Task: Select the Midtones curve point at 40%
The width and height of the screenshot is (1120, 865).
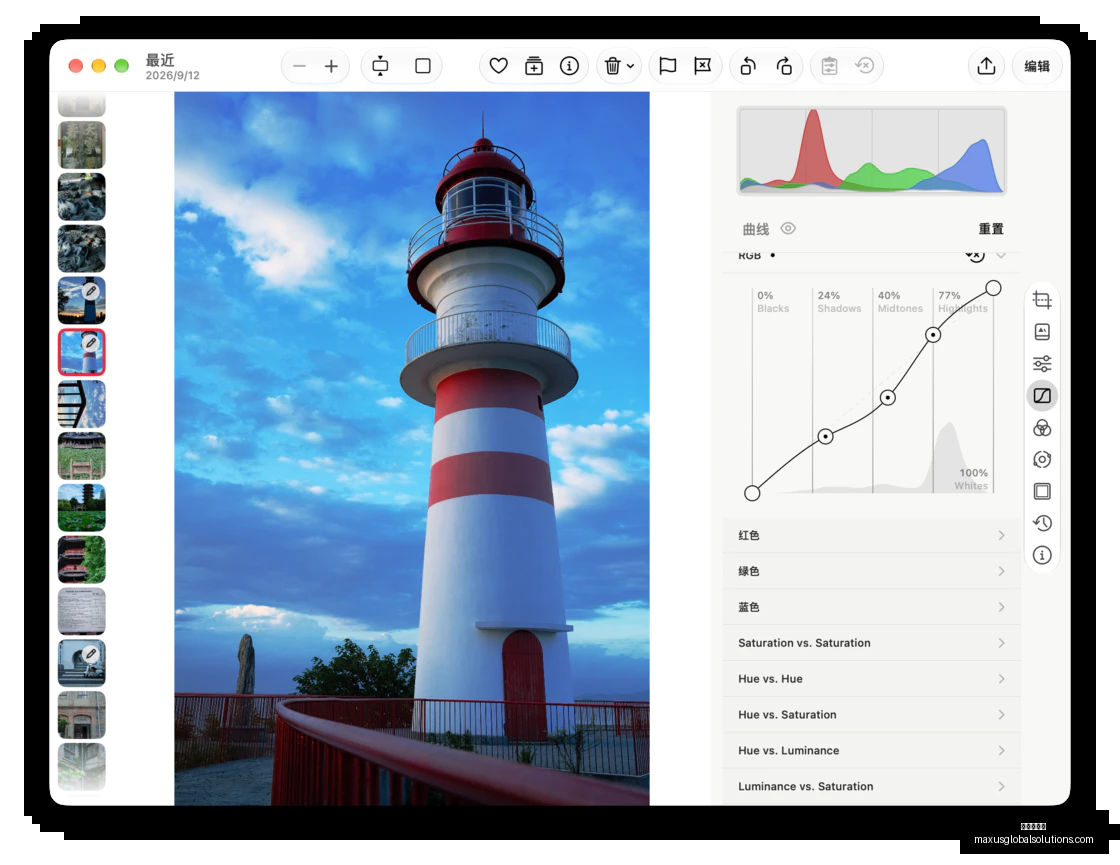Action: point(887,397)
